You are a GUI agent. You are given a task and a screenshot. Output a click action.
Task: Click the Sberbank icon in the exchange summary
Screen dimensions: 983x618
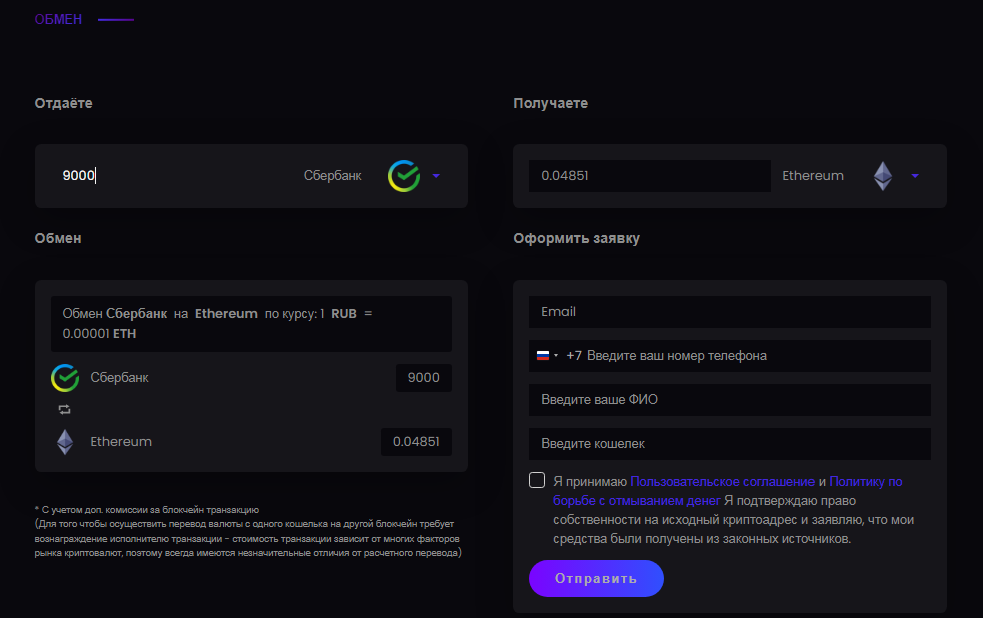point(65,378)
